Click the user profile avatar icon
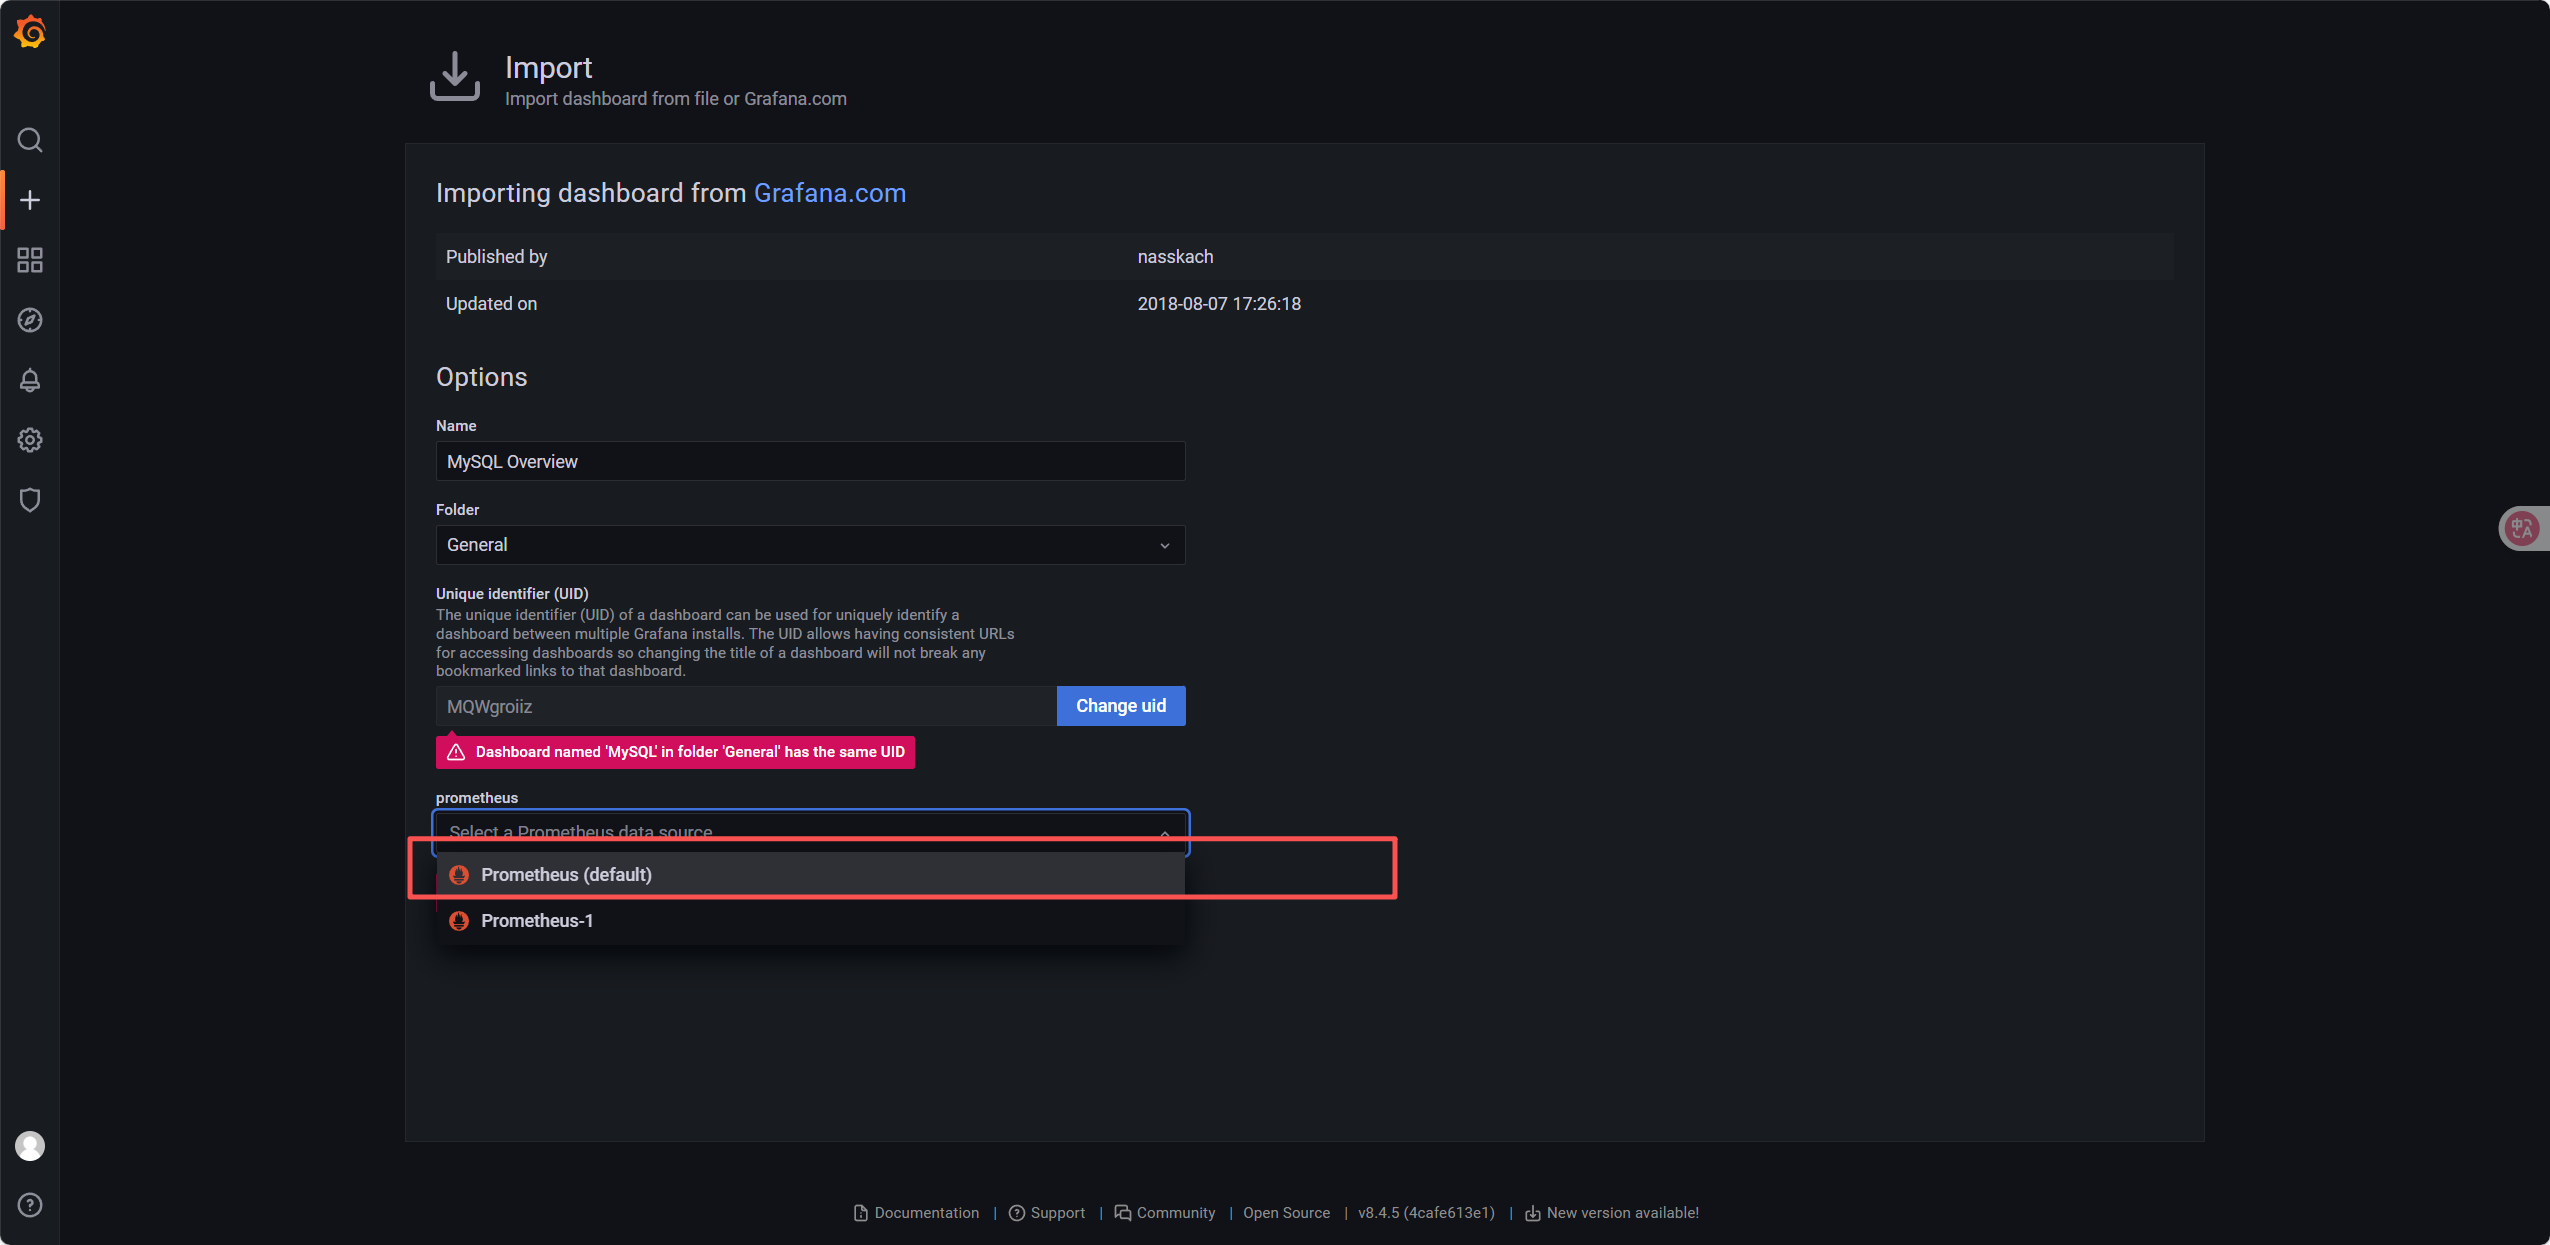The width and height of the screenshot is (2550, 1245). point(30,1146)
